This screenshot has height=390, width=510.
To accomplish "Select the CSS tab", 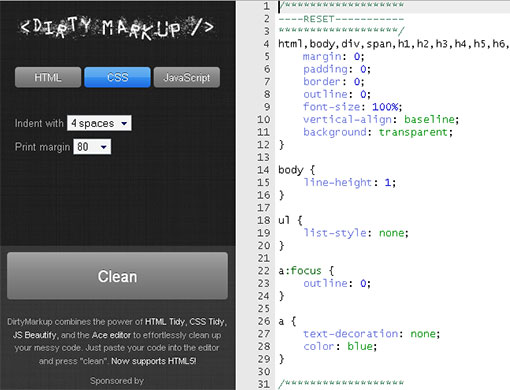I will 117,77.
